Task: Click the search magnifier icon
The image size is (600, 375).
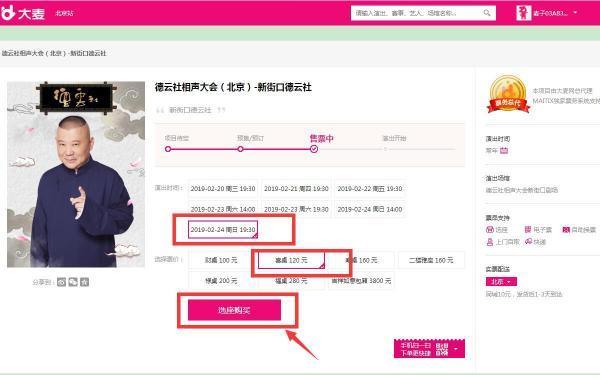Action: pyautogui.click(x=487, y=13)
